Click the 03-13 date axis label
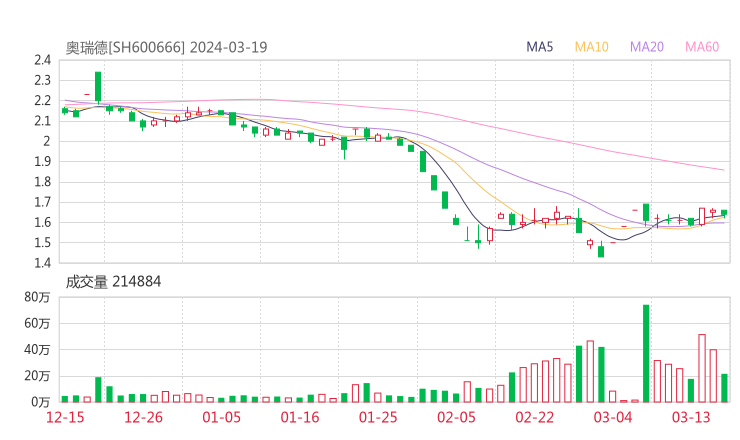 [x=691, y=417]
